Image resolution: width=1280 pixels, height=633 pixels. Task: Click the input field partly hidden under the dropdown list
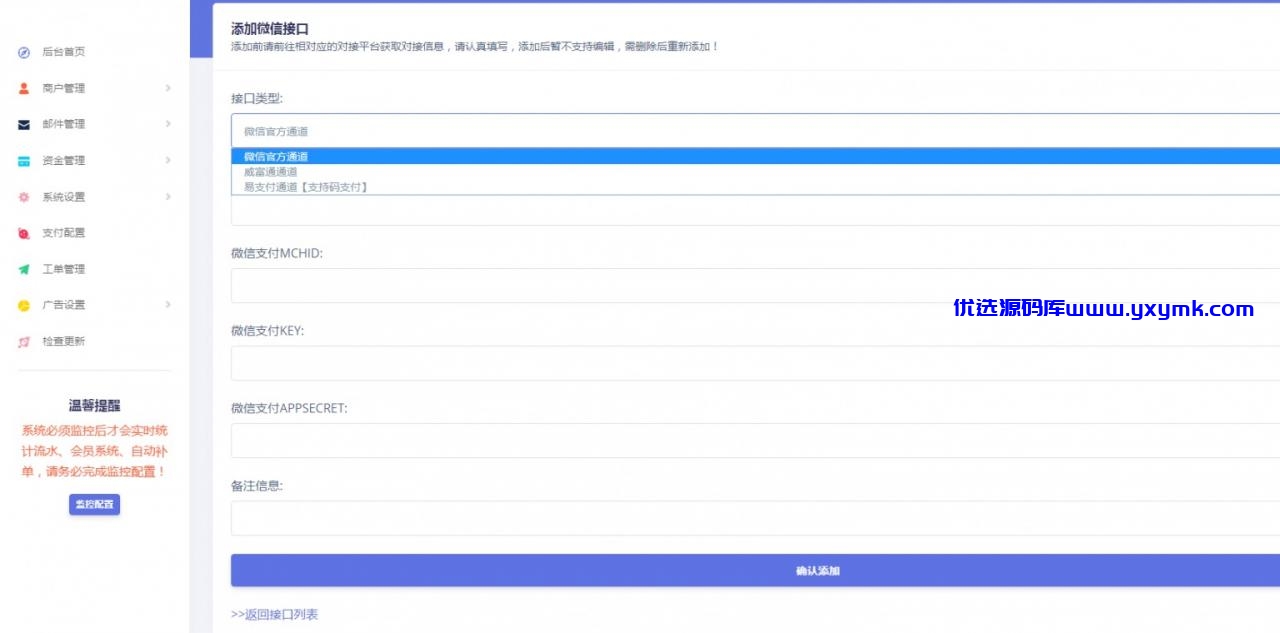tap(755, 210)
